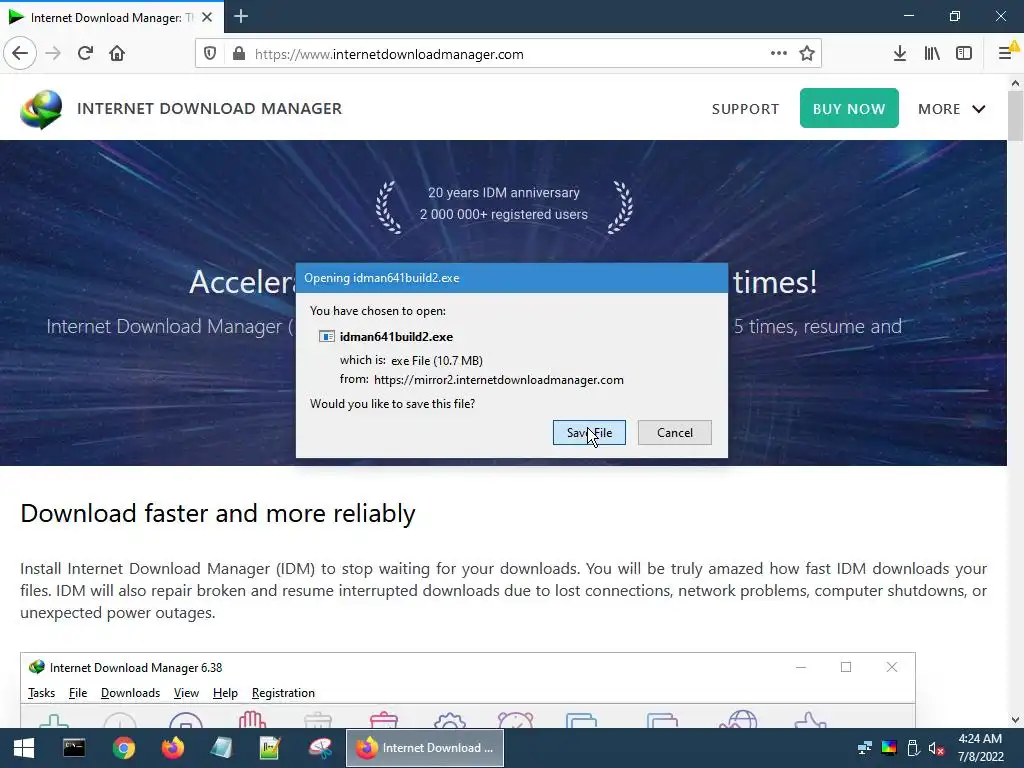Click scrollbar down arrow
Image resolution: width=1024 pixels, height=768 pixels.
coord(1015,720)
